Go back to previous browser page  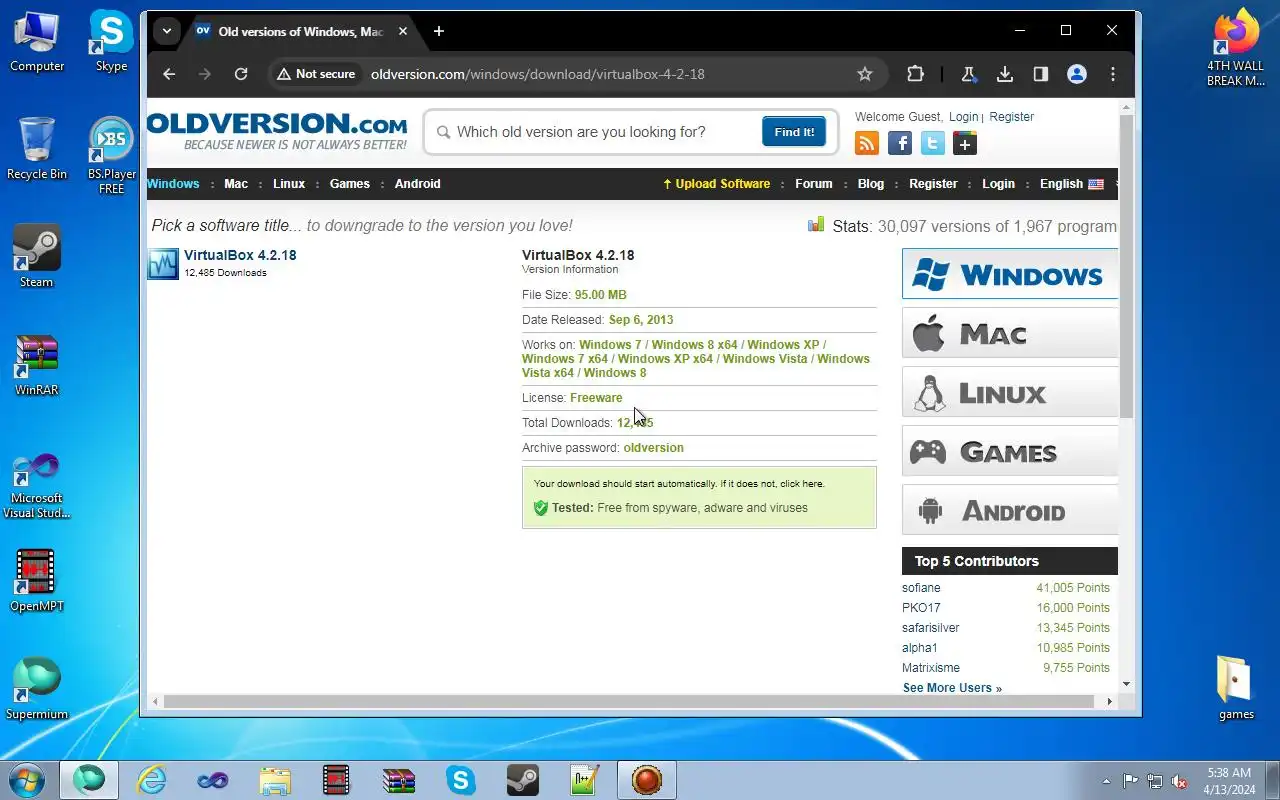(x=169, y=74)
